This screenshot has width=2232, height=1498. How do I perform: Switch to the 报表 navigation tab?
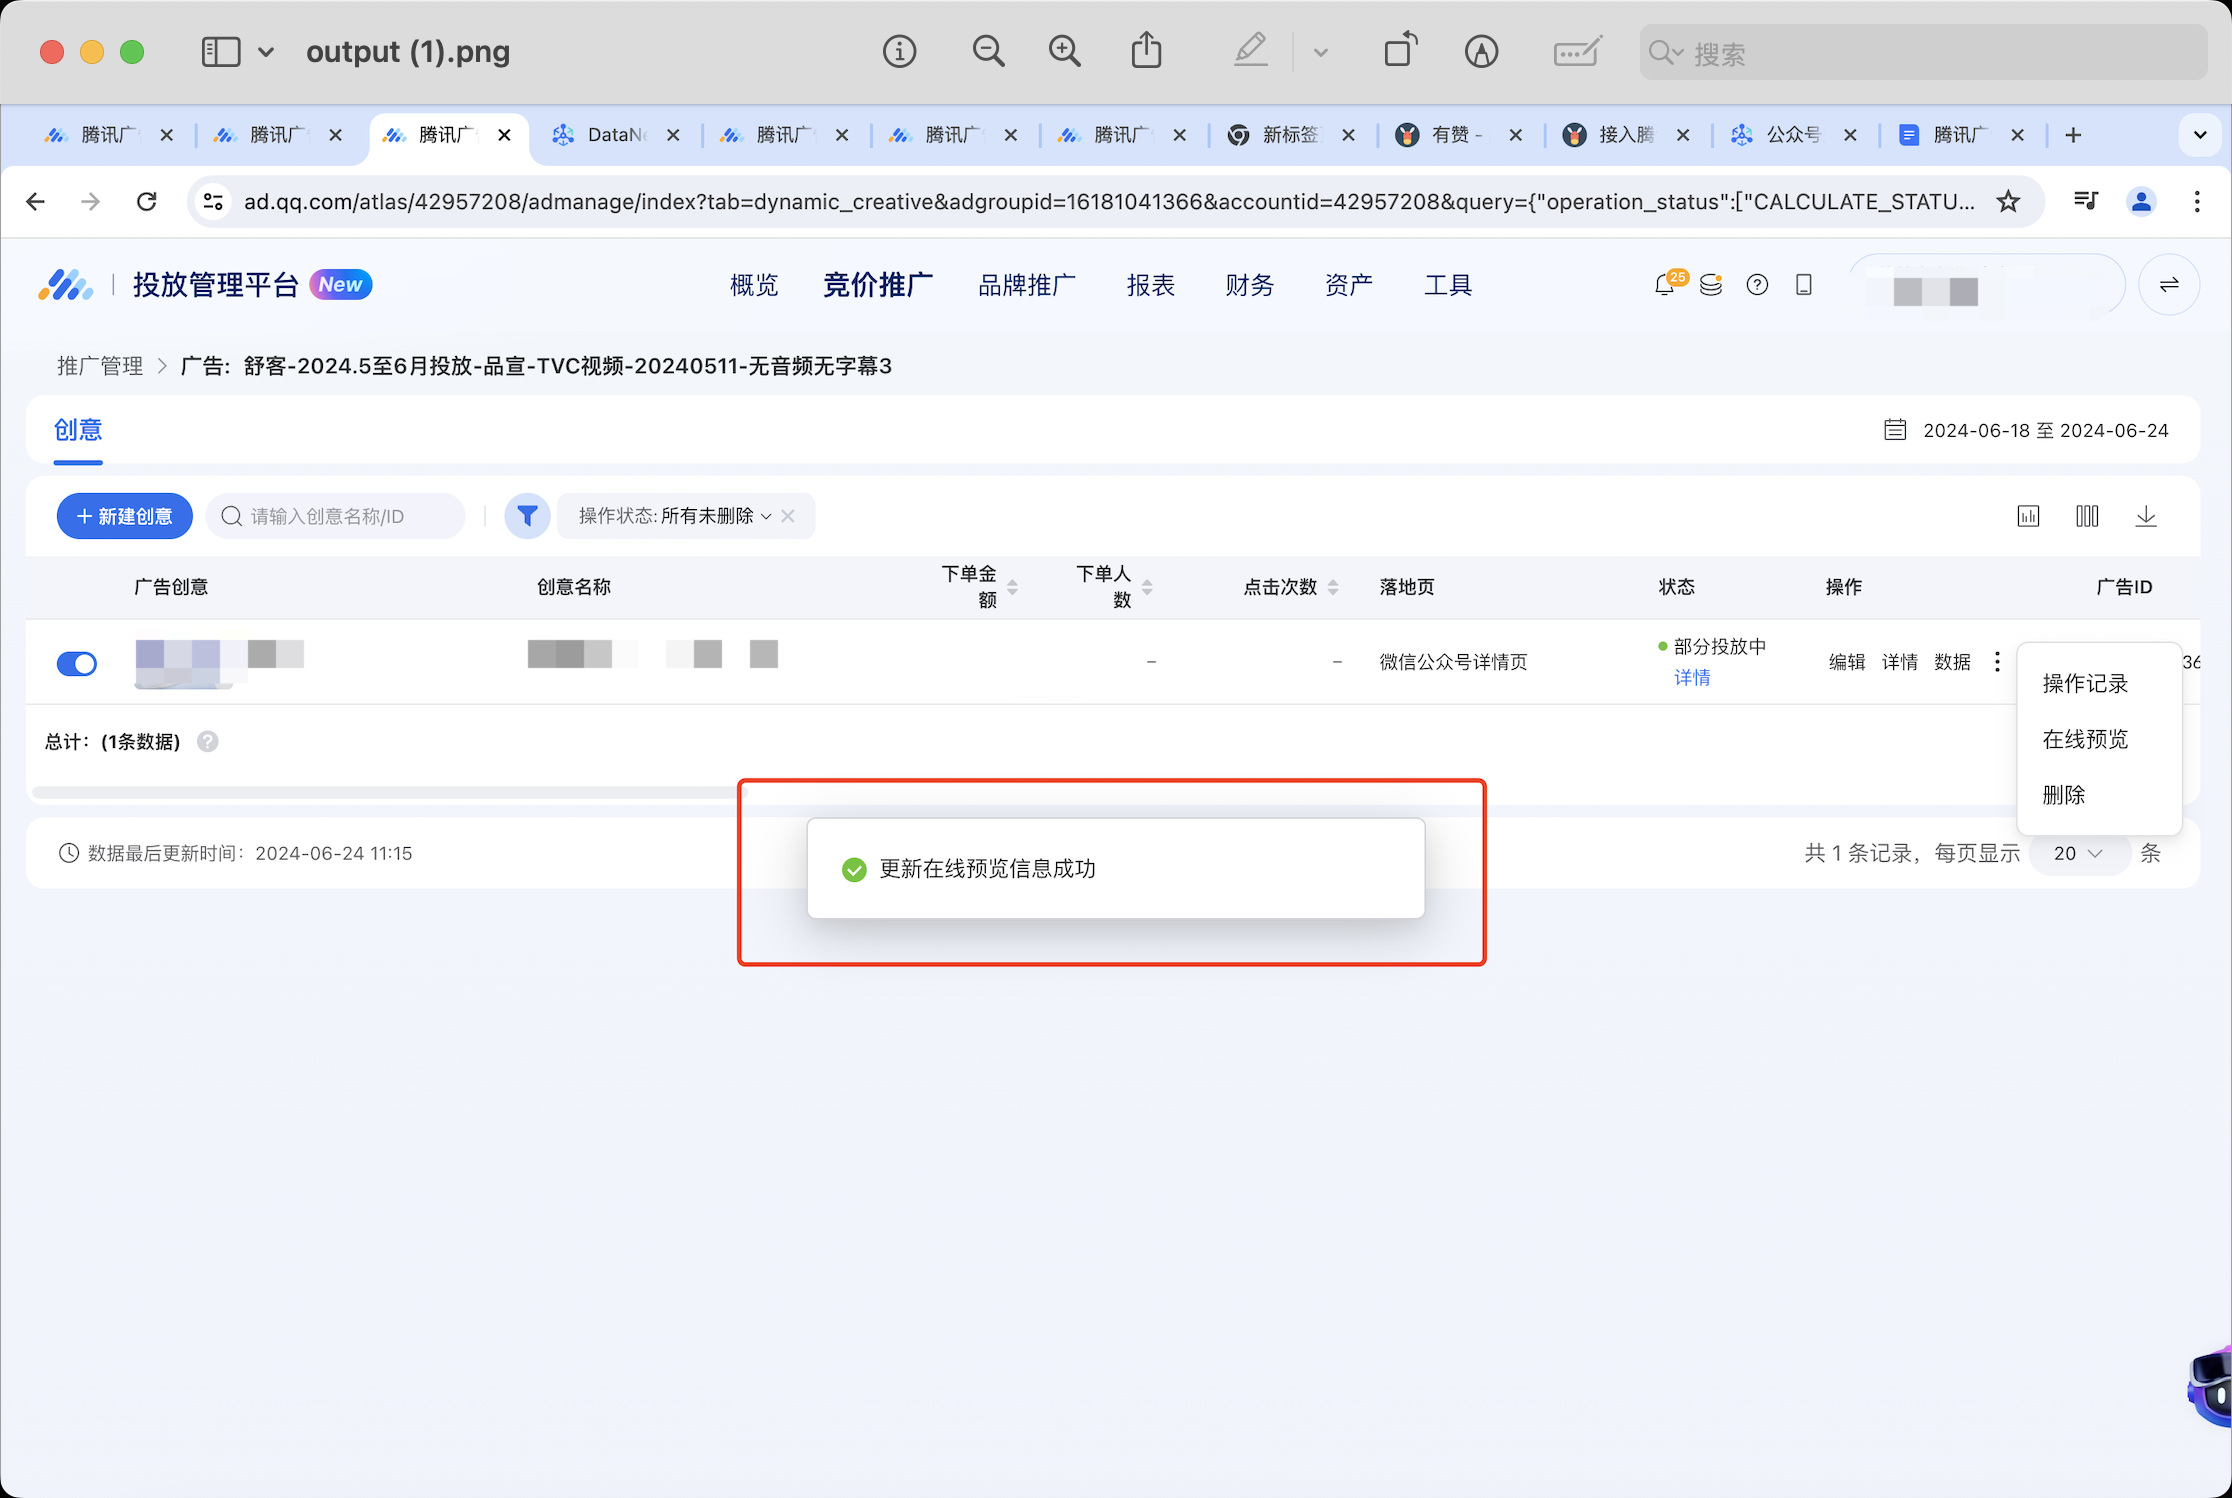1151,285
